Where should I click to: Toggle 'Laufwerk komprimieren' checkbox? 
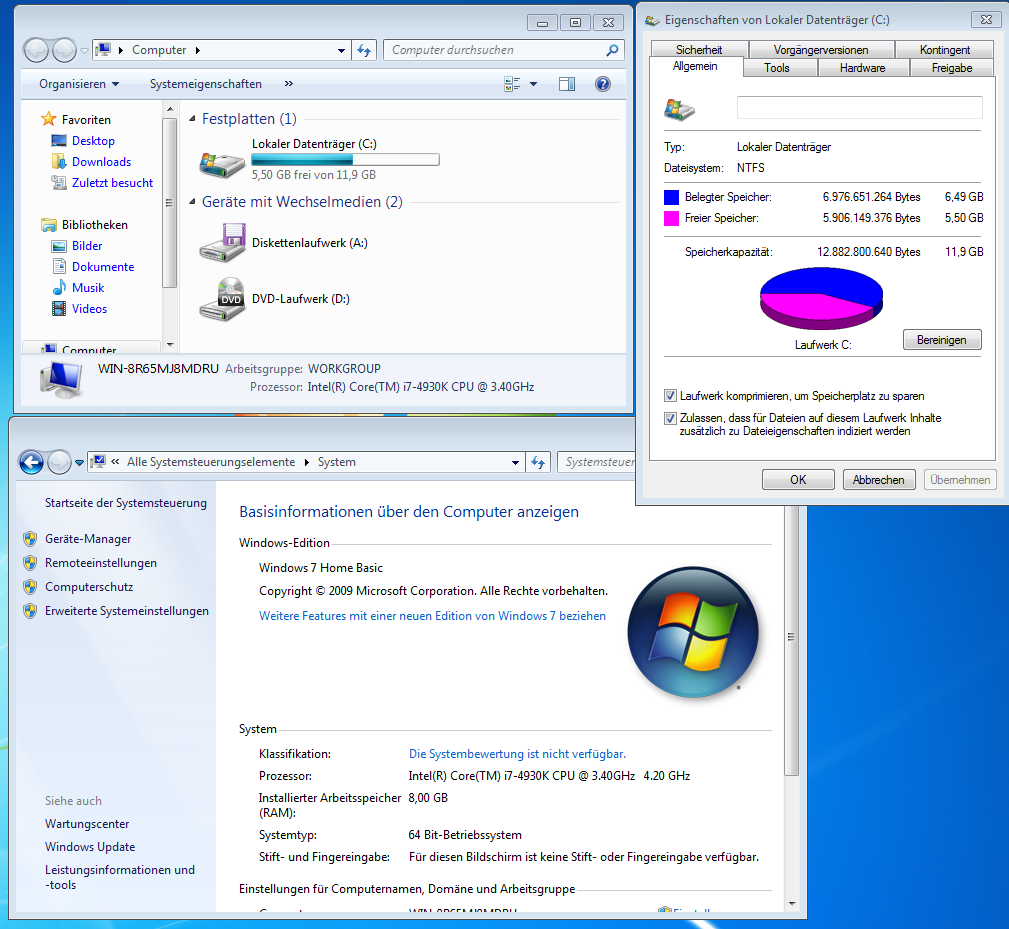670,396
